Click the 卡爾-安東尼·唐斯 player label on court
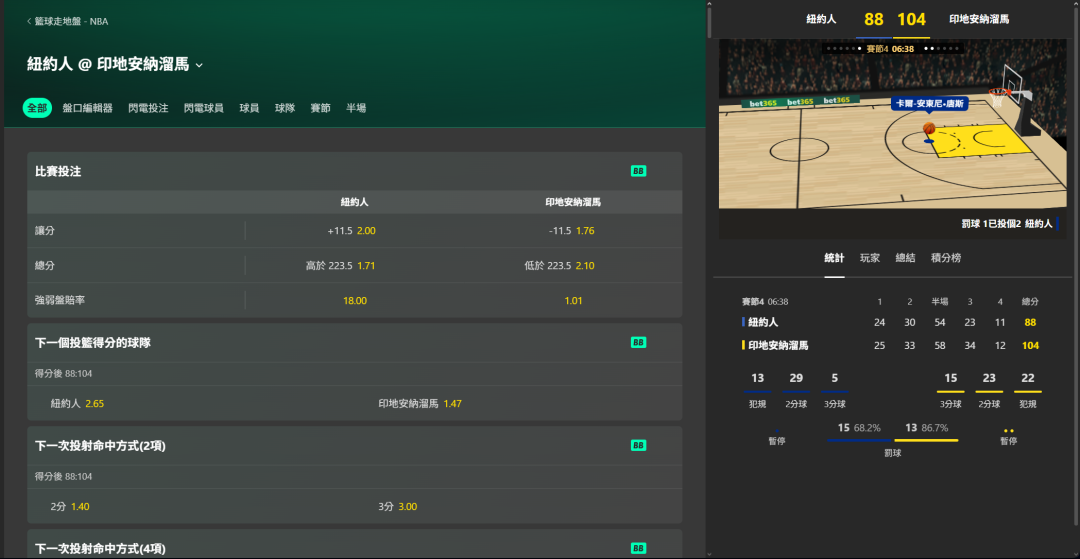The width and height of the screenshot is (1080, 559). (x=930, y=105)
